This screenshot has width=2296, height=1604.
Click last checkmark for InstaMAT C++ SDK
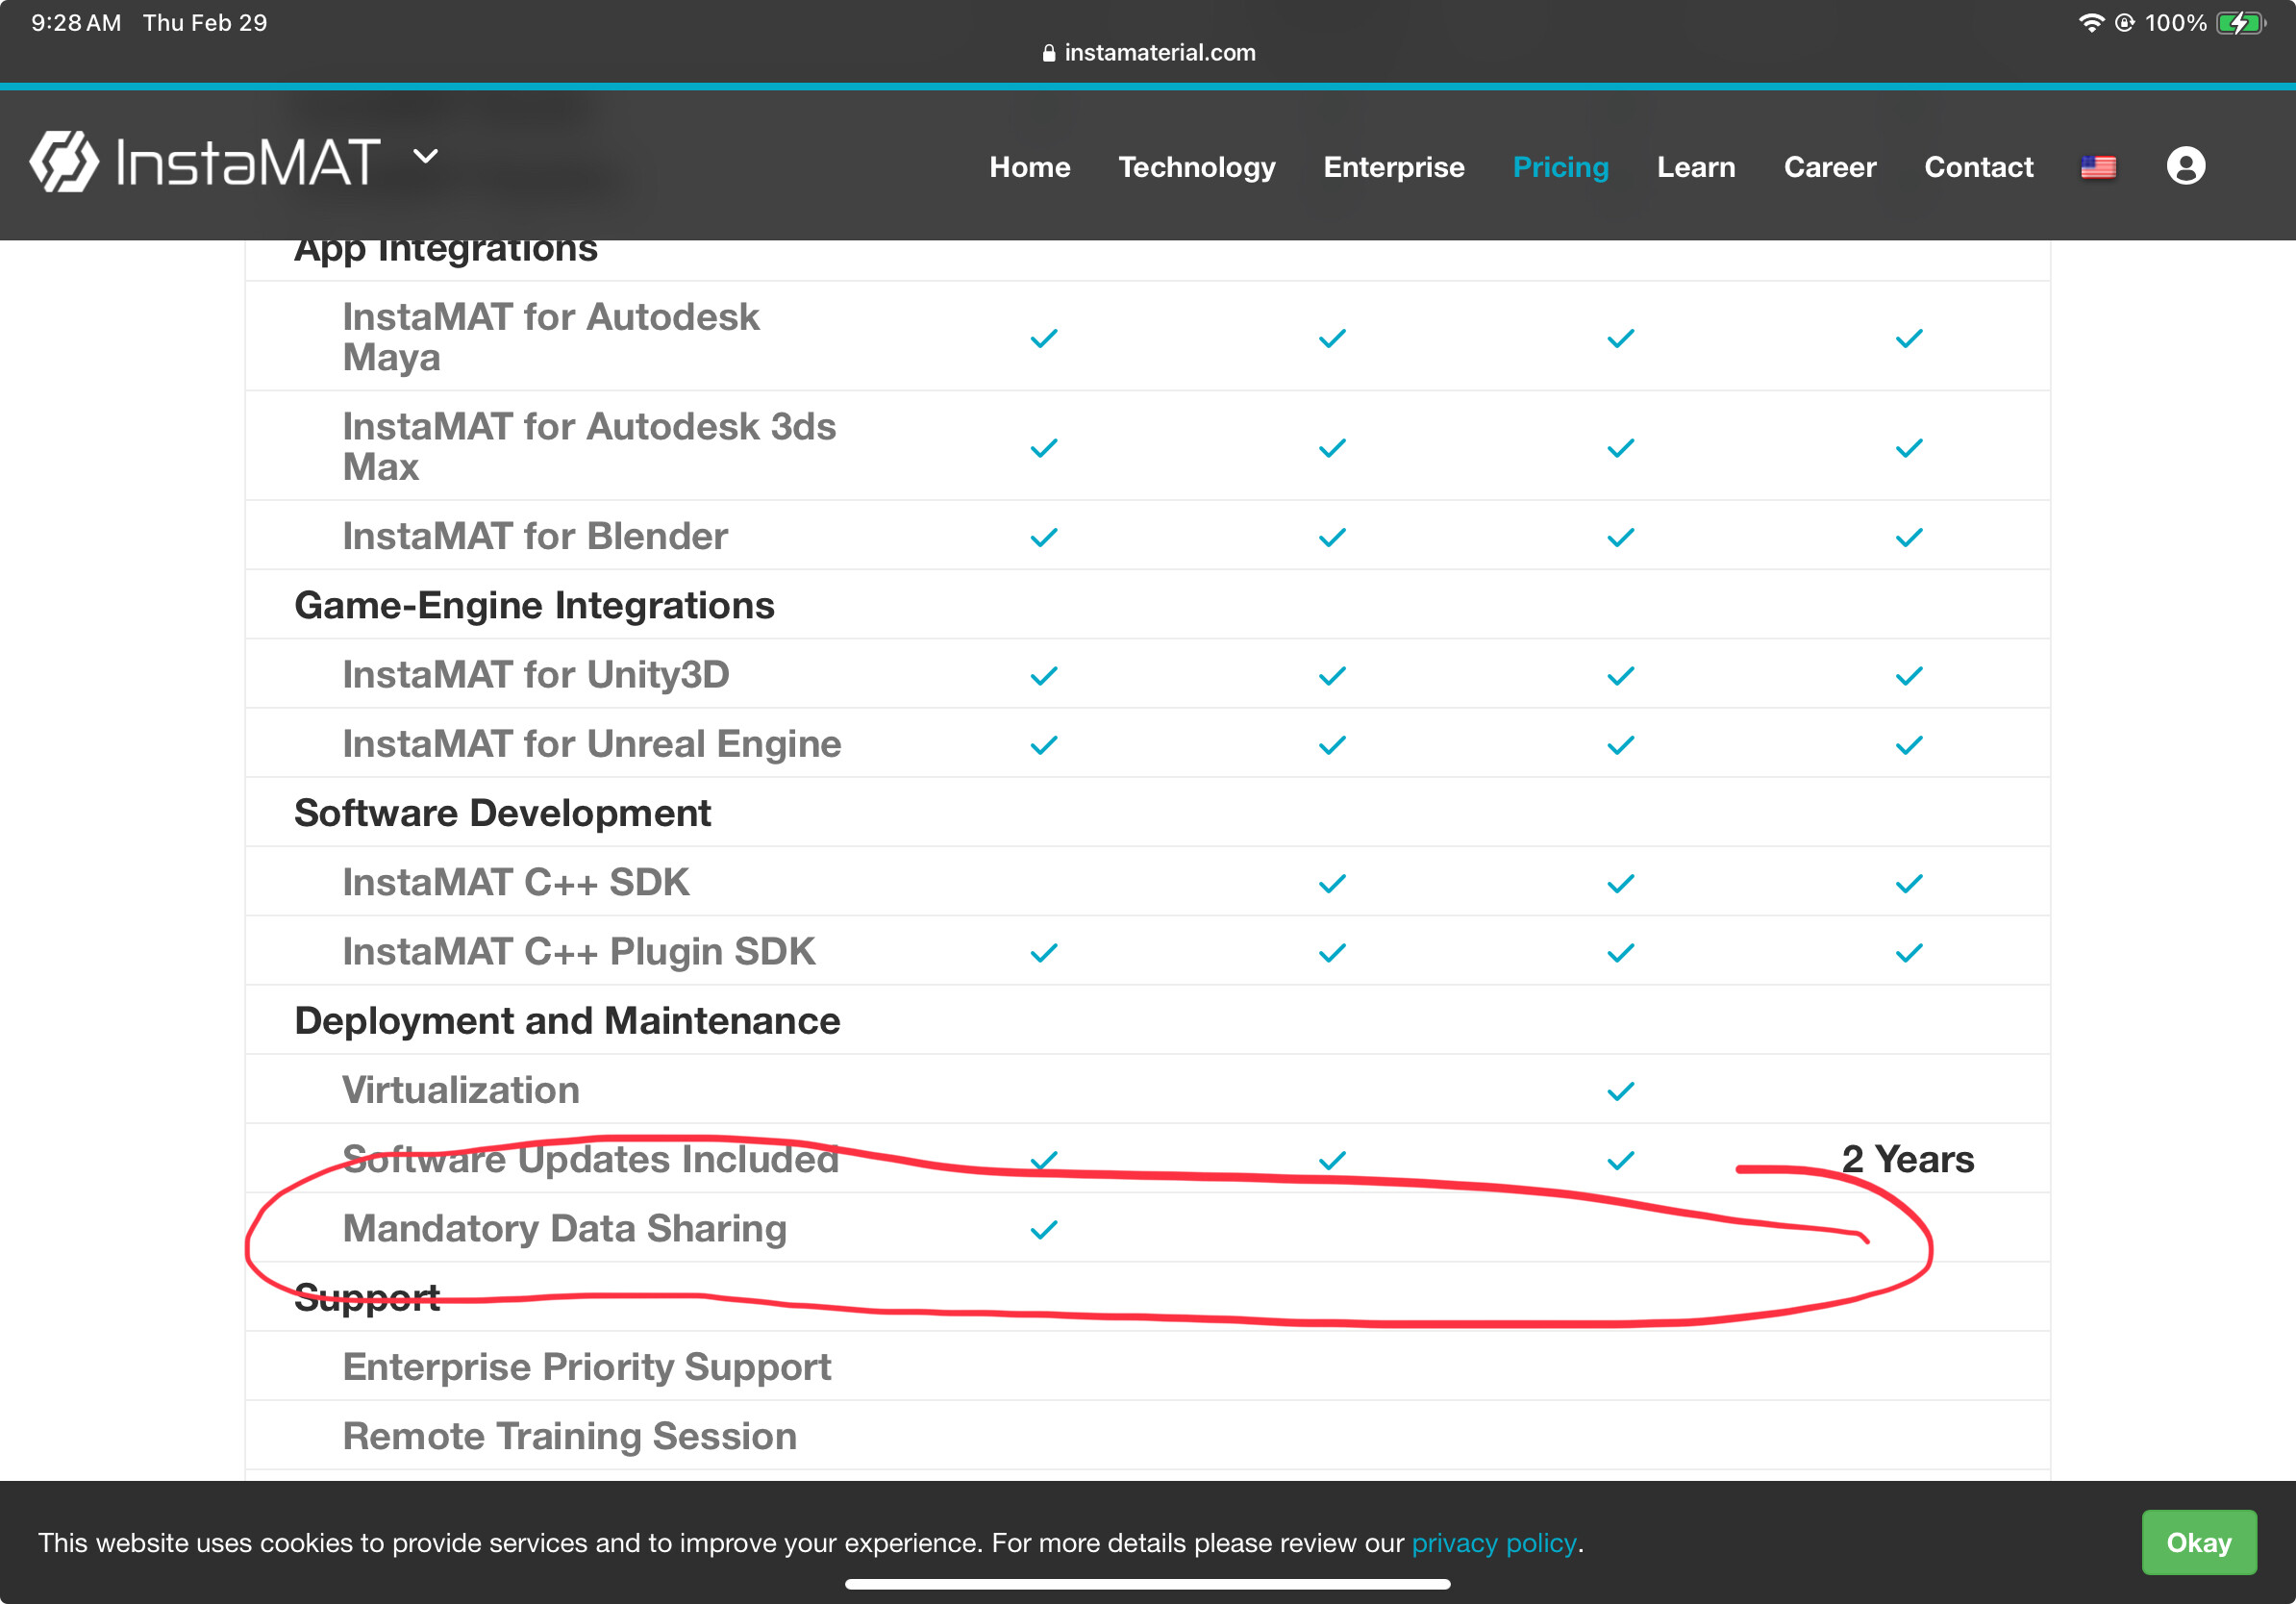pos(1908,884)
